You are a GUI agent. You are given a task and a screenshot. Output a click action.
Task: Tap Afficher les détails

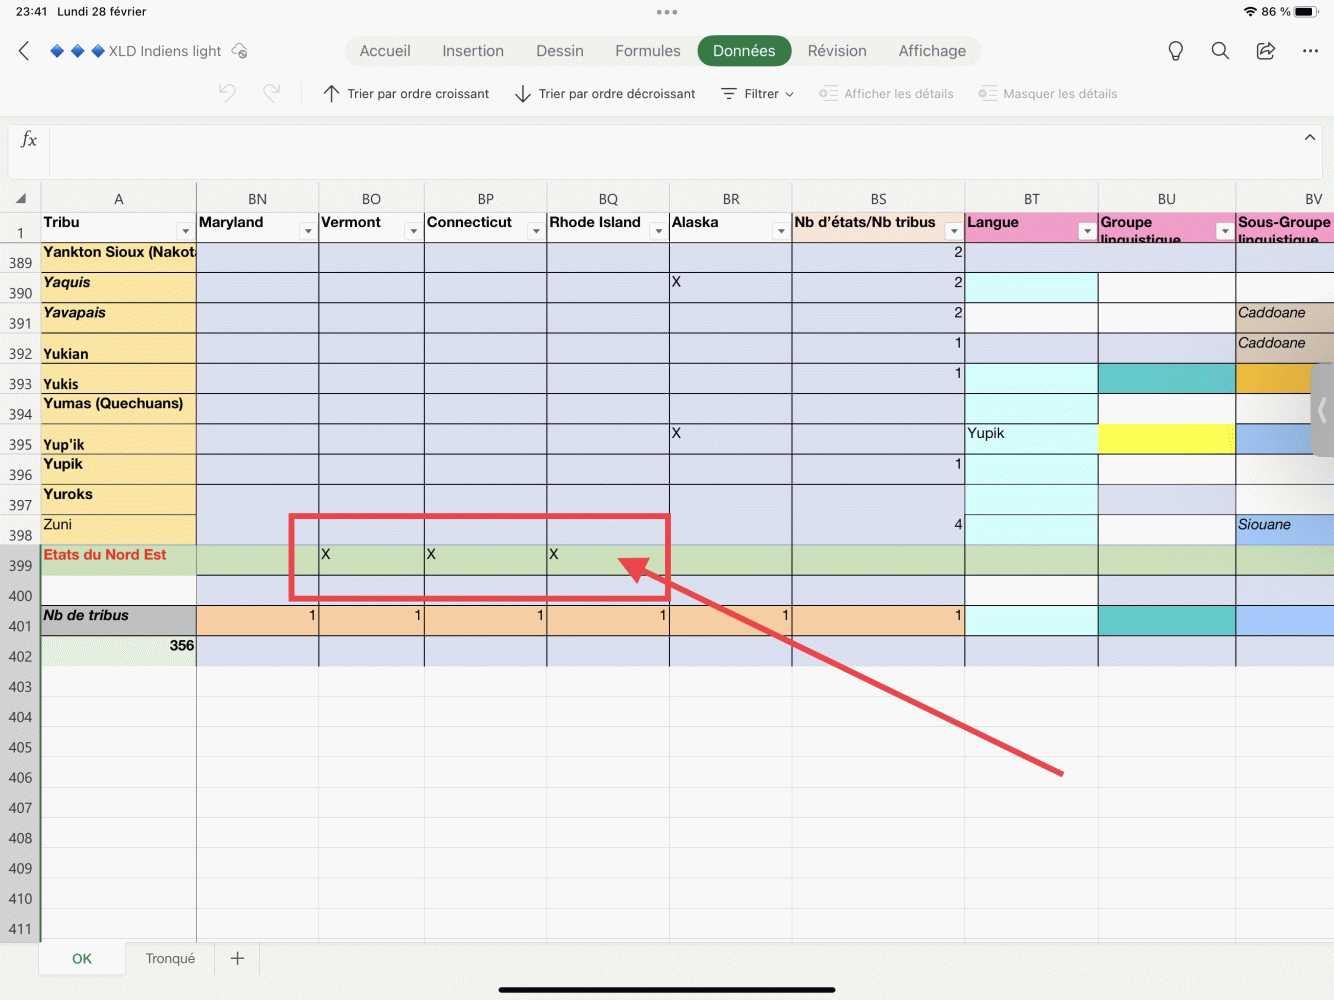click(886, 94)
